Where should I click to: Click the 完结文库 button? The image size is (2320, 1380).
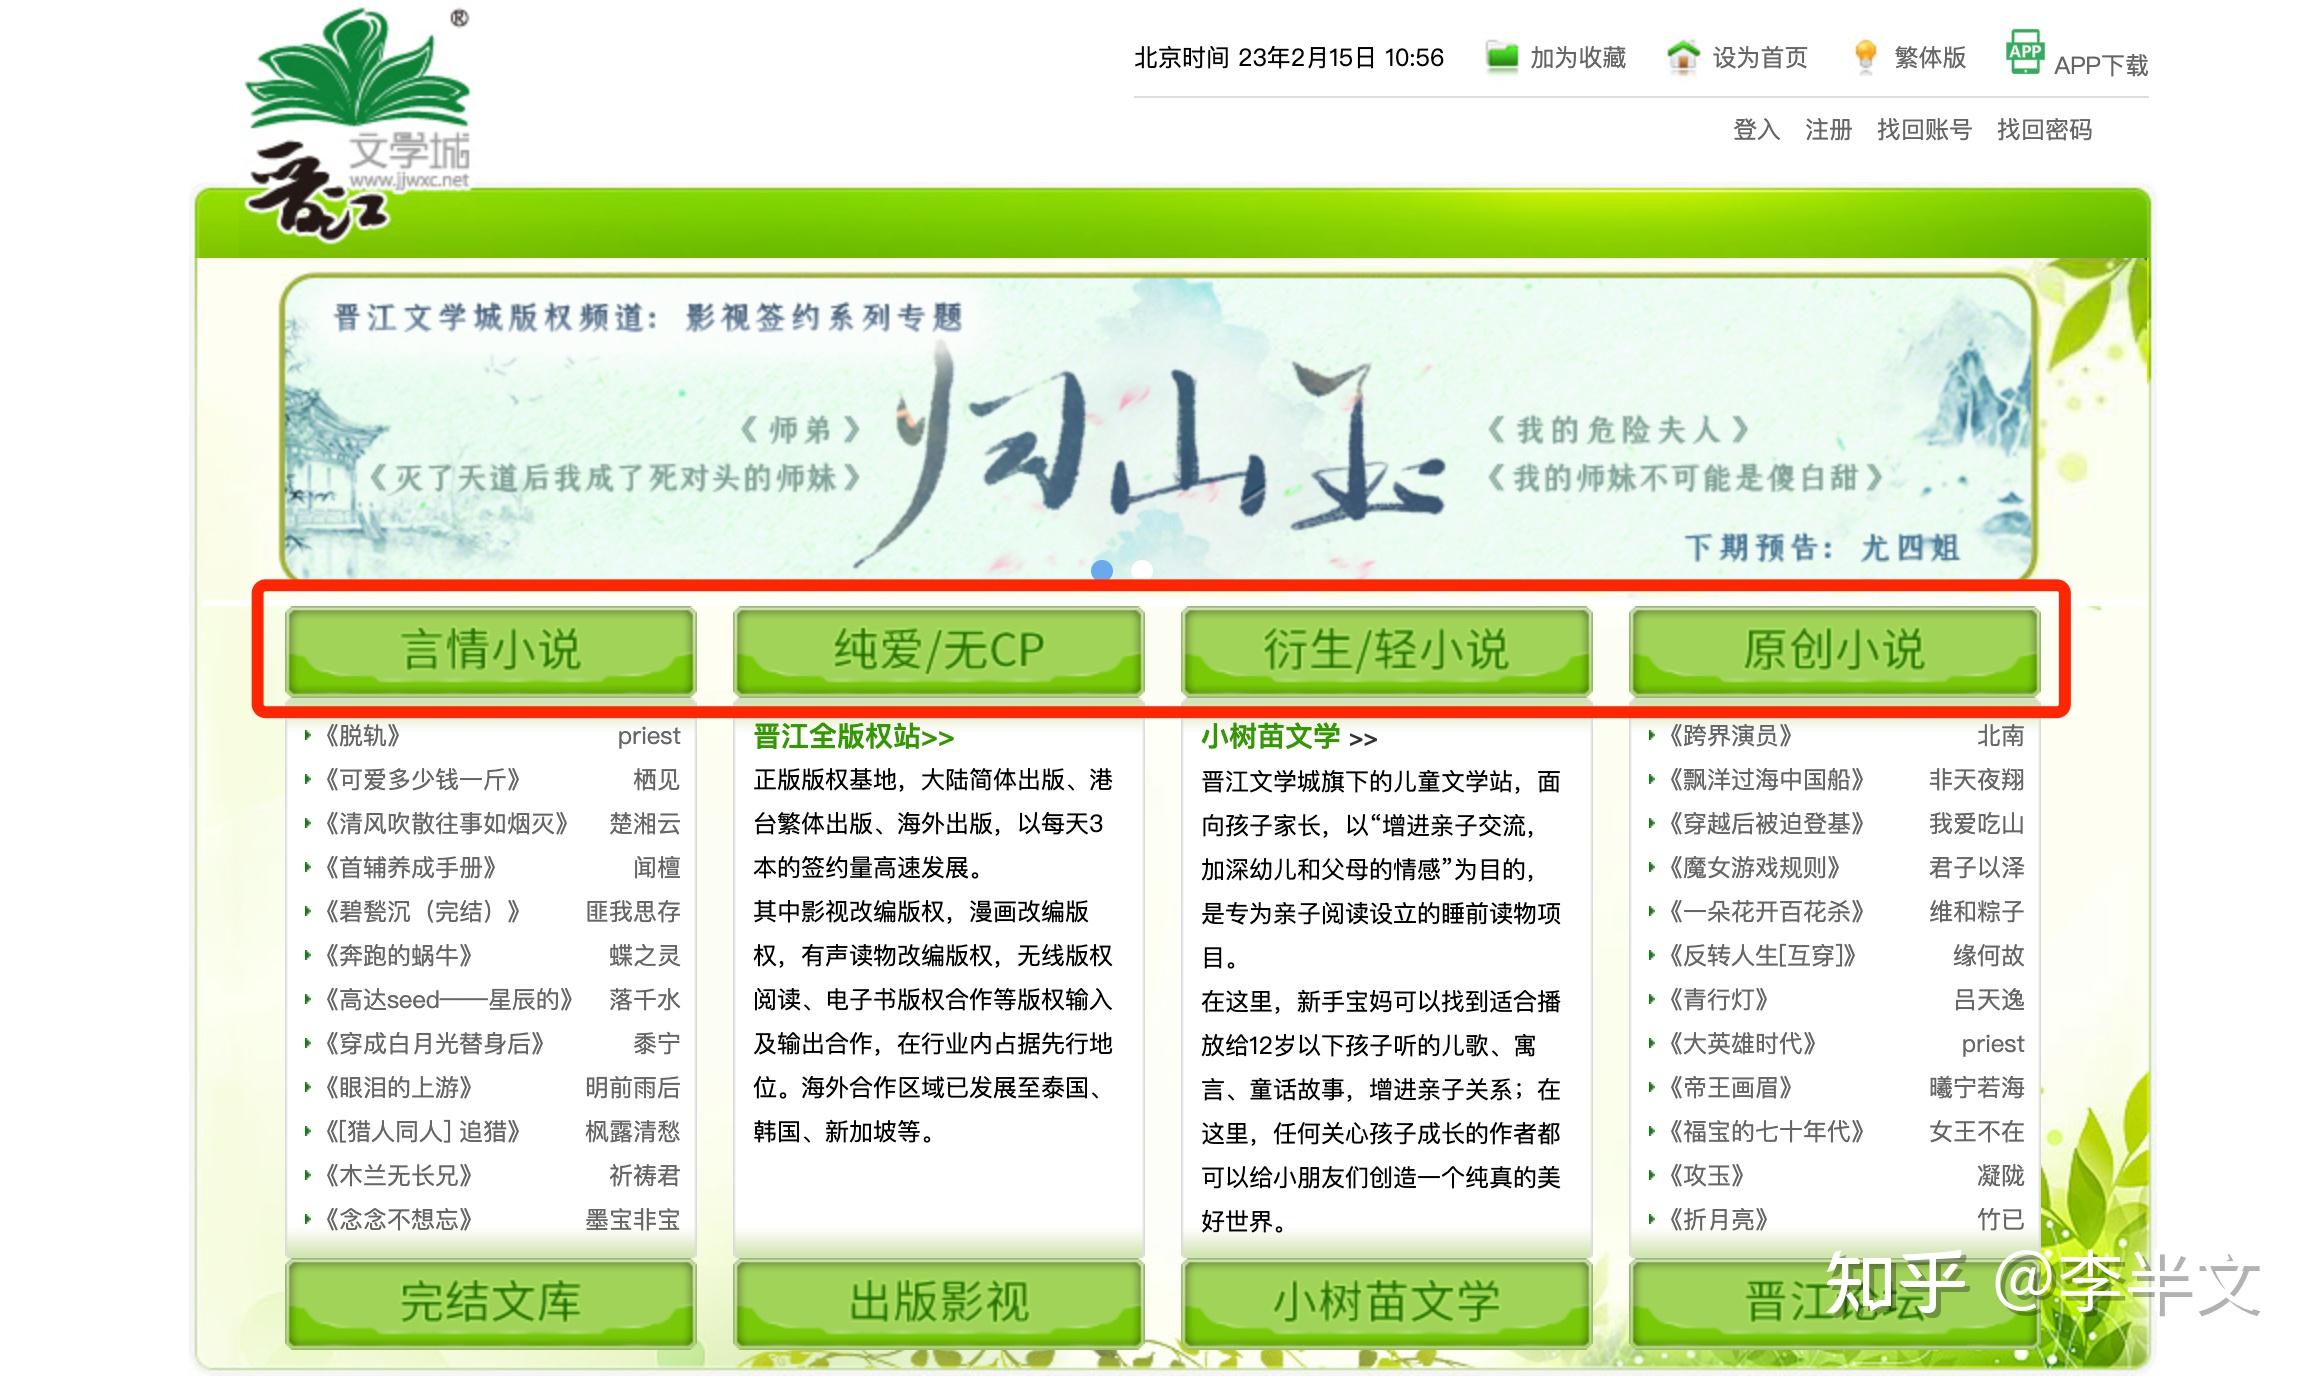point(490,1302)
